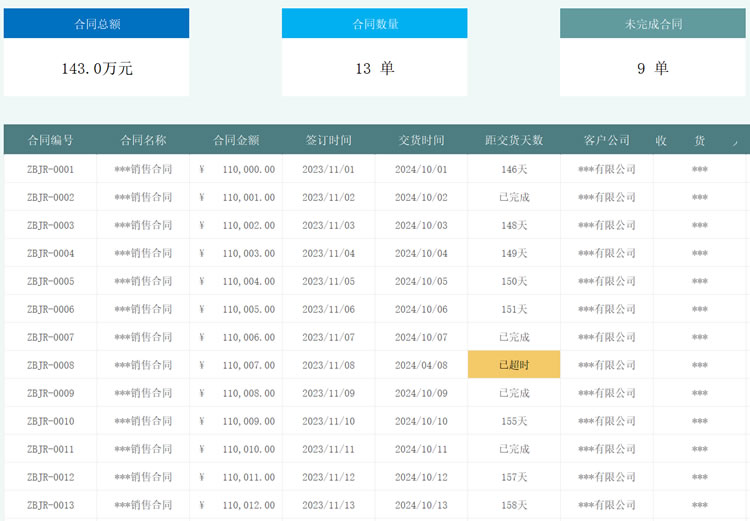This screenshot has width=750, height=521.
Task: Click the 距交货天数 column header
Action: pos(514,140)
